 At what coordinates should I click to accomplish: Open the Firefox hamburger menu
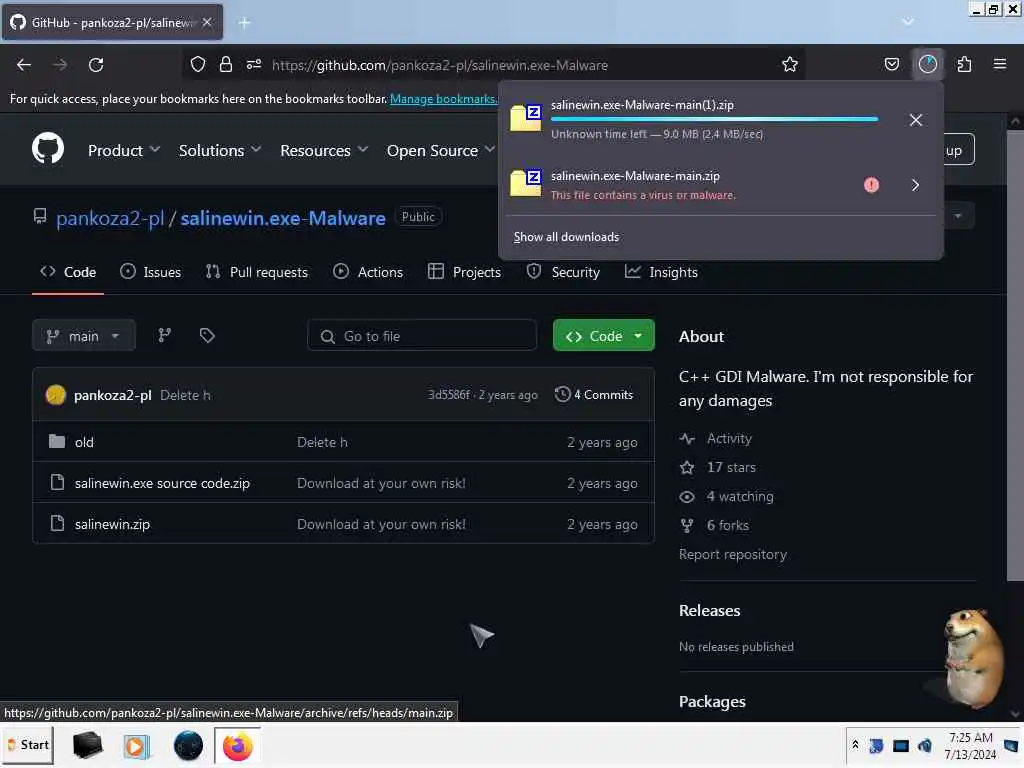pos(1000,64)
